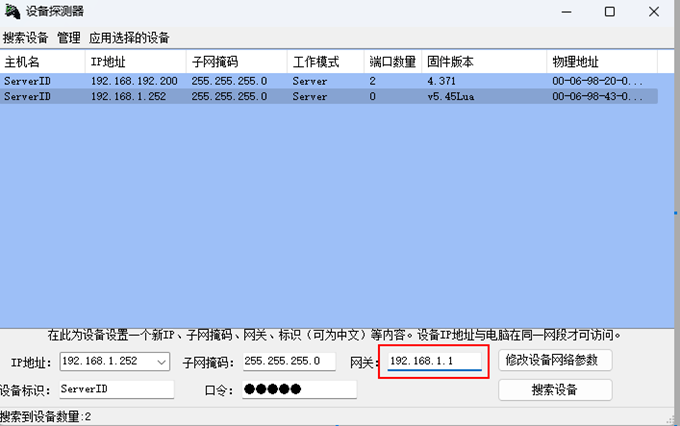Focus the 口令 password field
Viewport: 680px width, 426px height.
click(x=299, y=389)
